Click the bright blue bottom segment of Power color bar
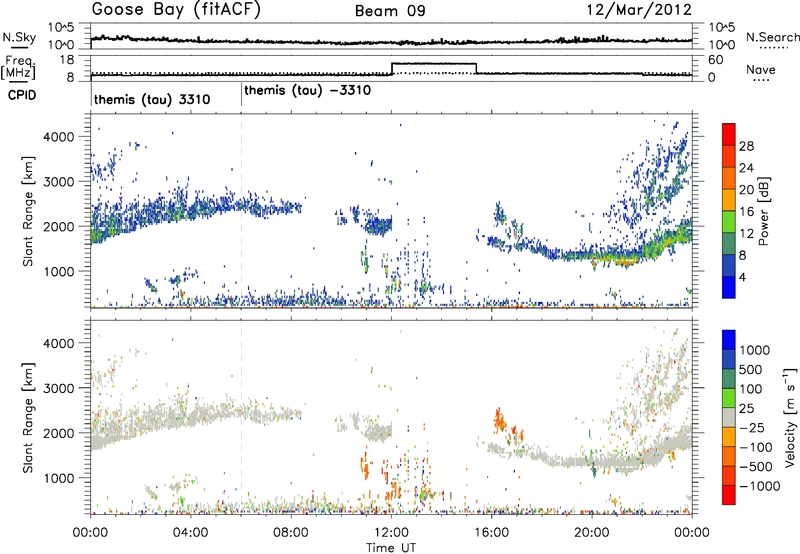The image size is (800, 554). pyautogui.click(x=729, y=287)
